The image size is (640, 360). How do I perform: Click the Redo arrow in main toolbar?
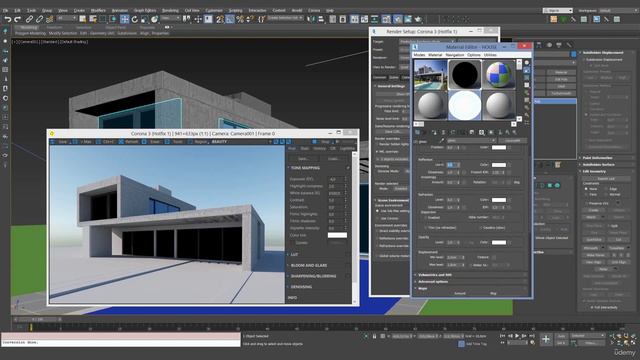17,19
